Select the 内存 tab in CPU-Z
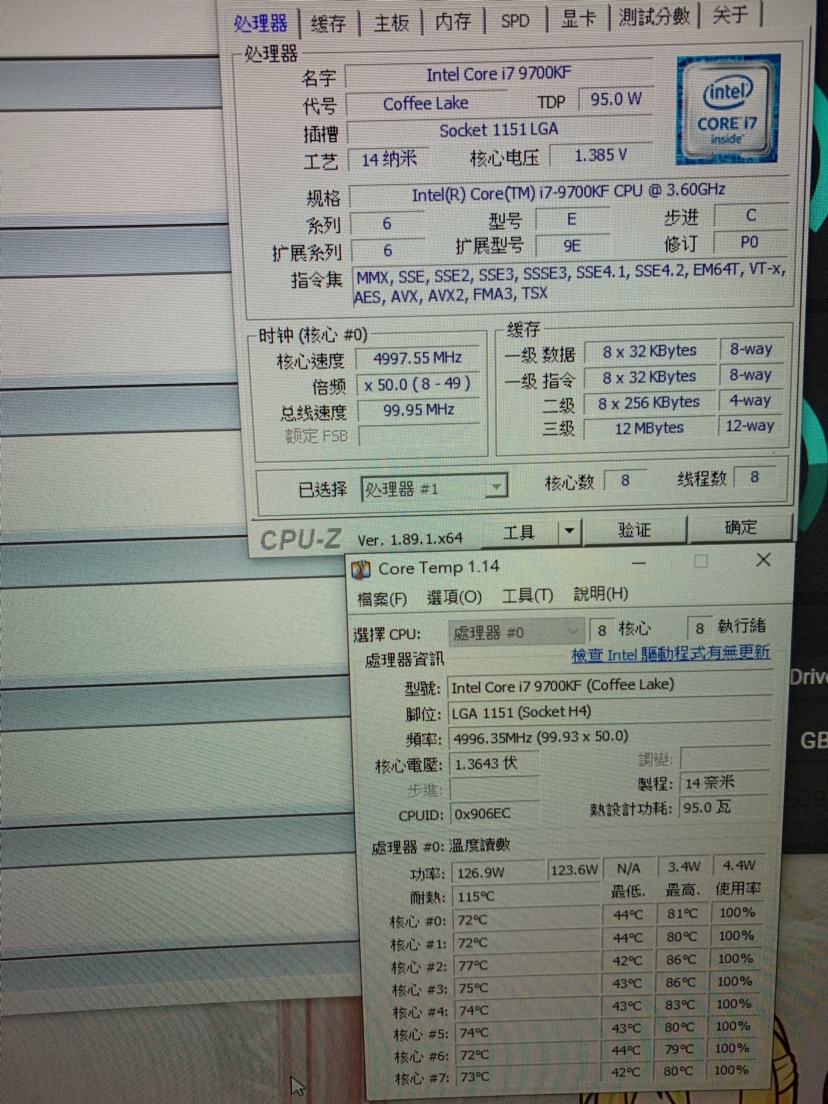The height and width of the screenshot is (1104, 828). point(453,21)
